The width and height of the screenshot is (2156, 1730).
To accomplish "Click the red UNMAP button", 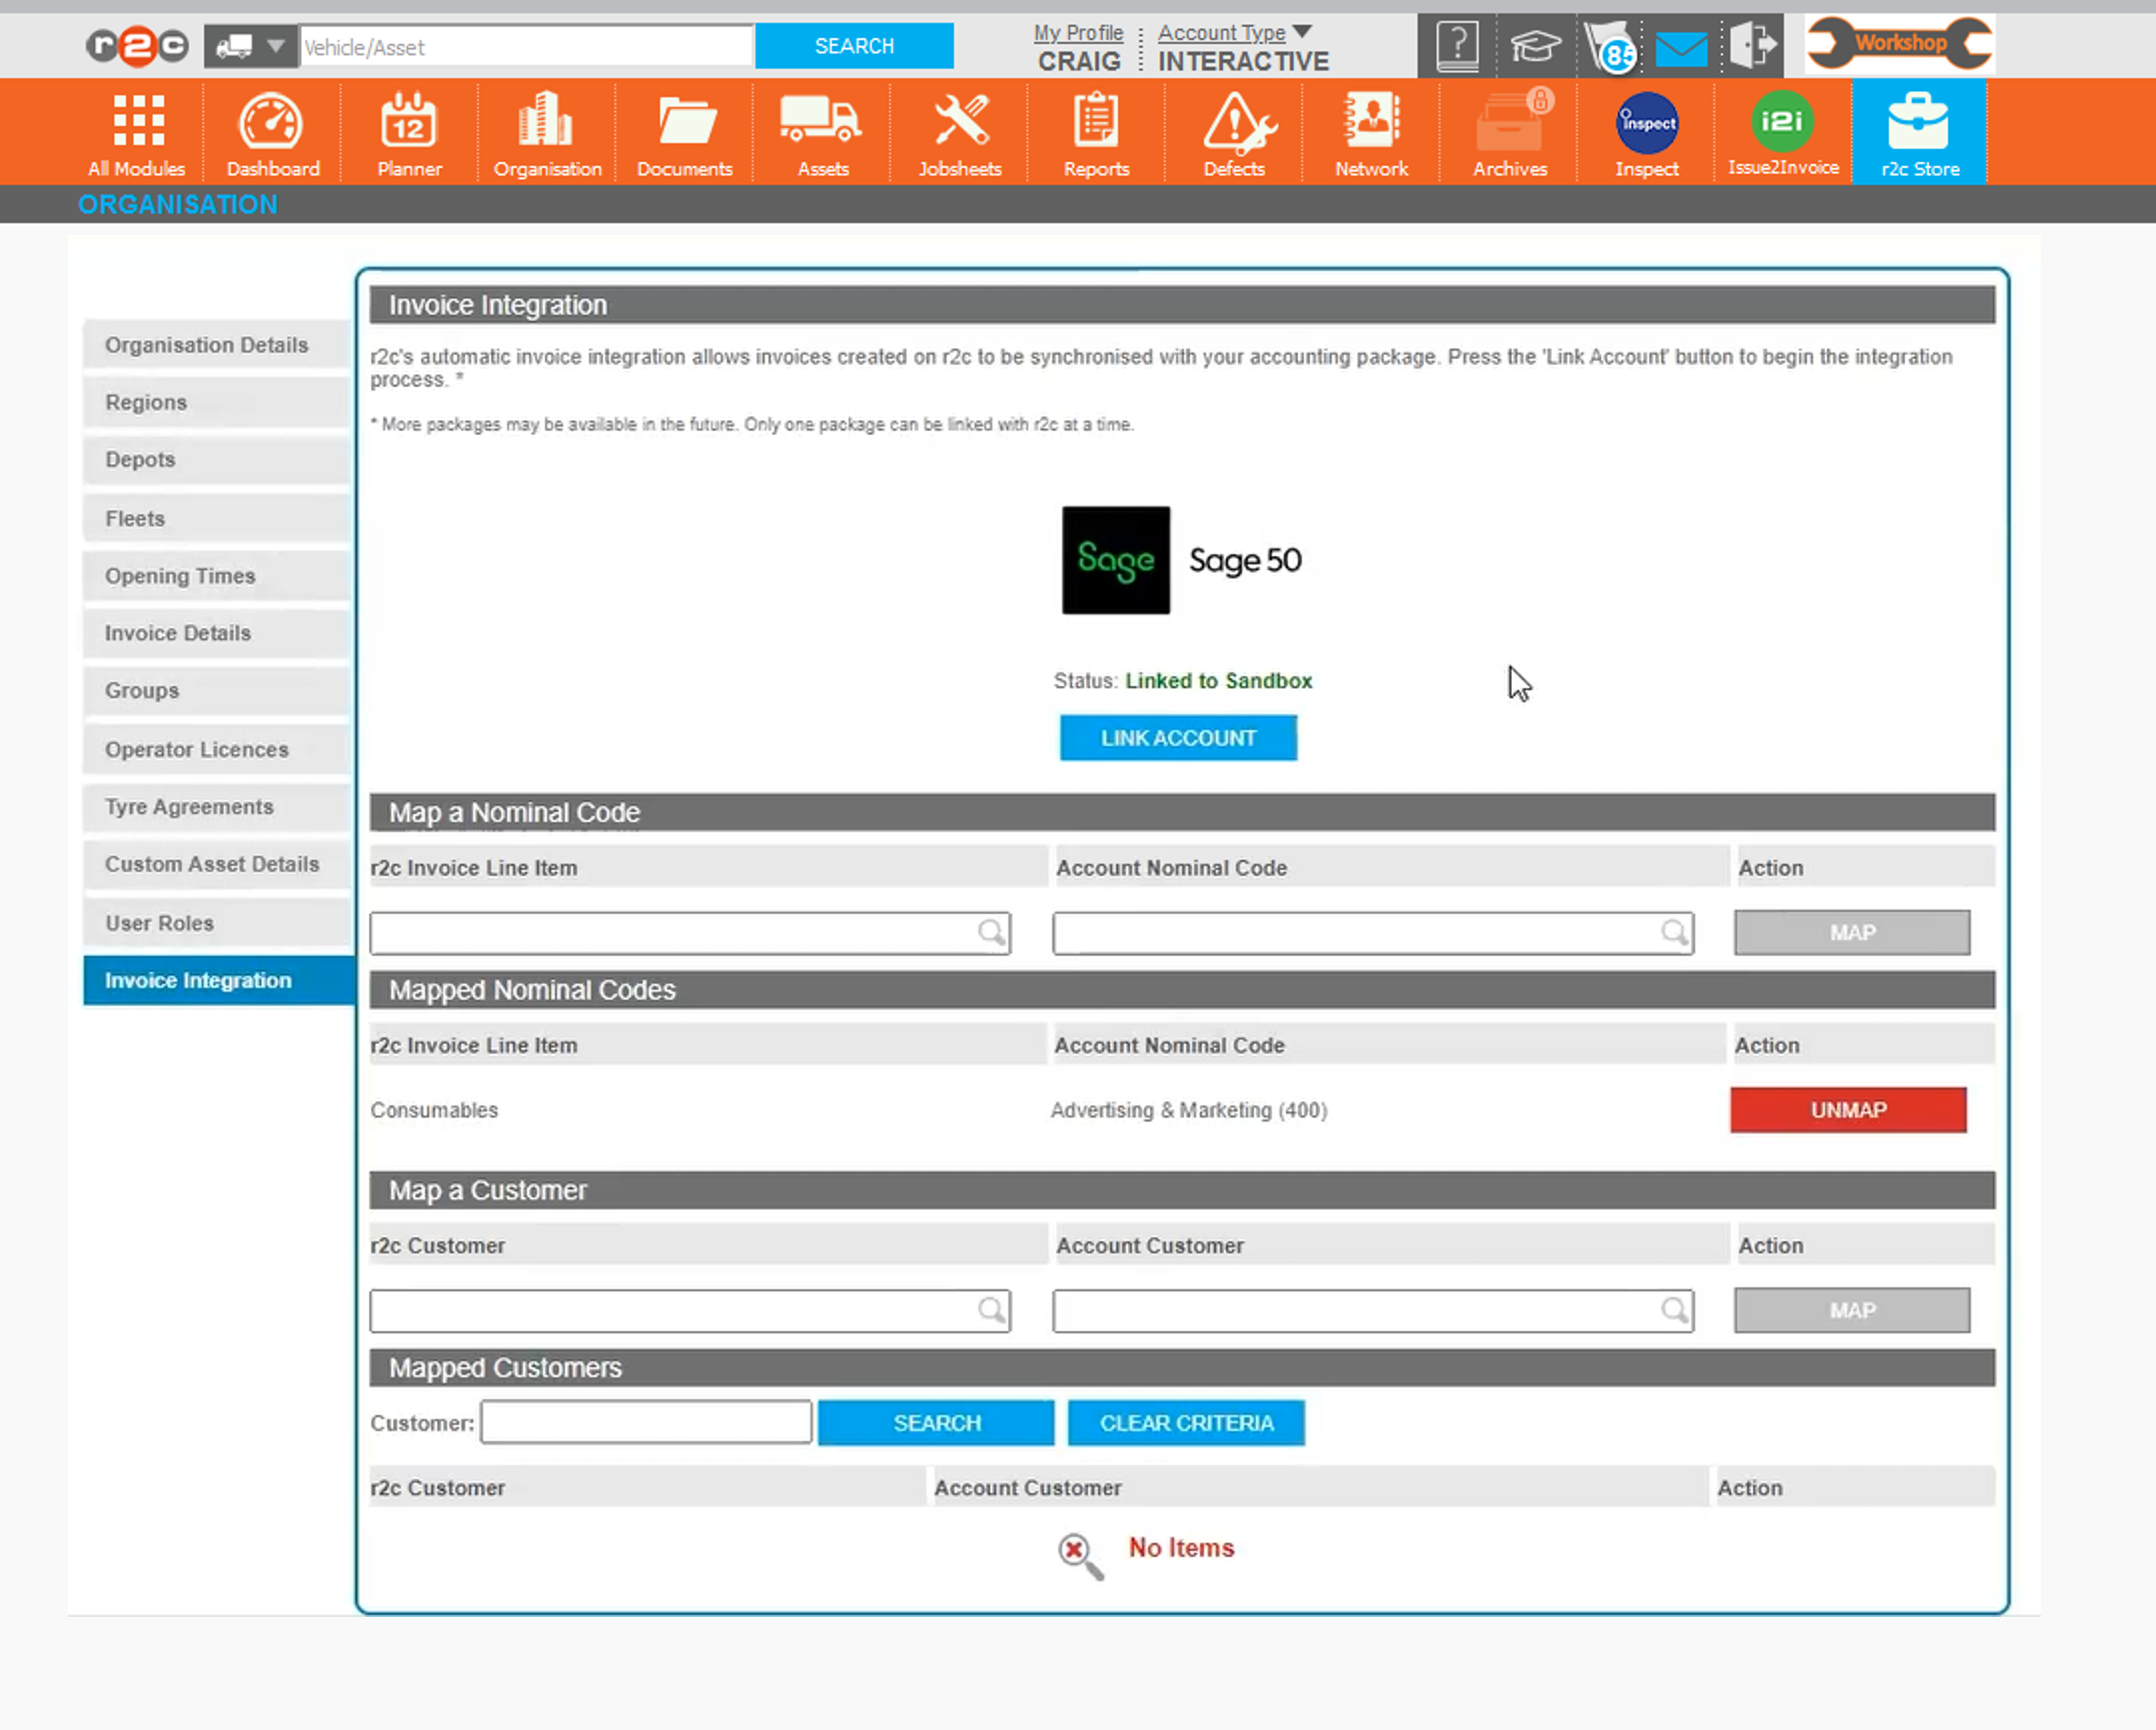I will [1848, 1110].
